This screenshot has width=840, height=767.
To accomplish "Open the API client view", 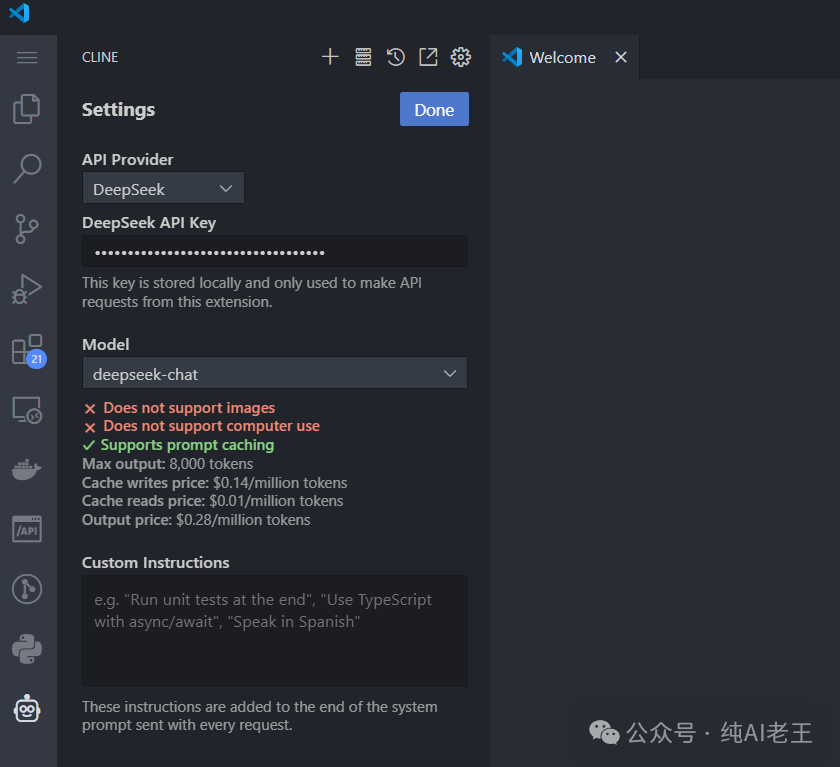I will (x=27, y=529).
